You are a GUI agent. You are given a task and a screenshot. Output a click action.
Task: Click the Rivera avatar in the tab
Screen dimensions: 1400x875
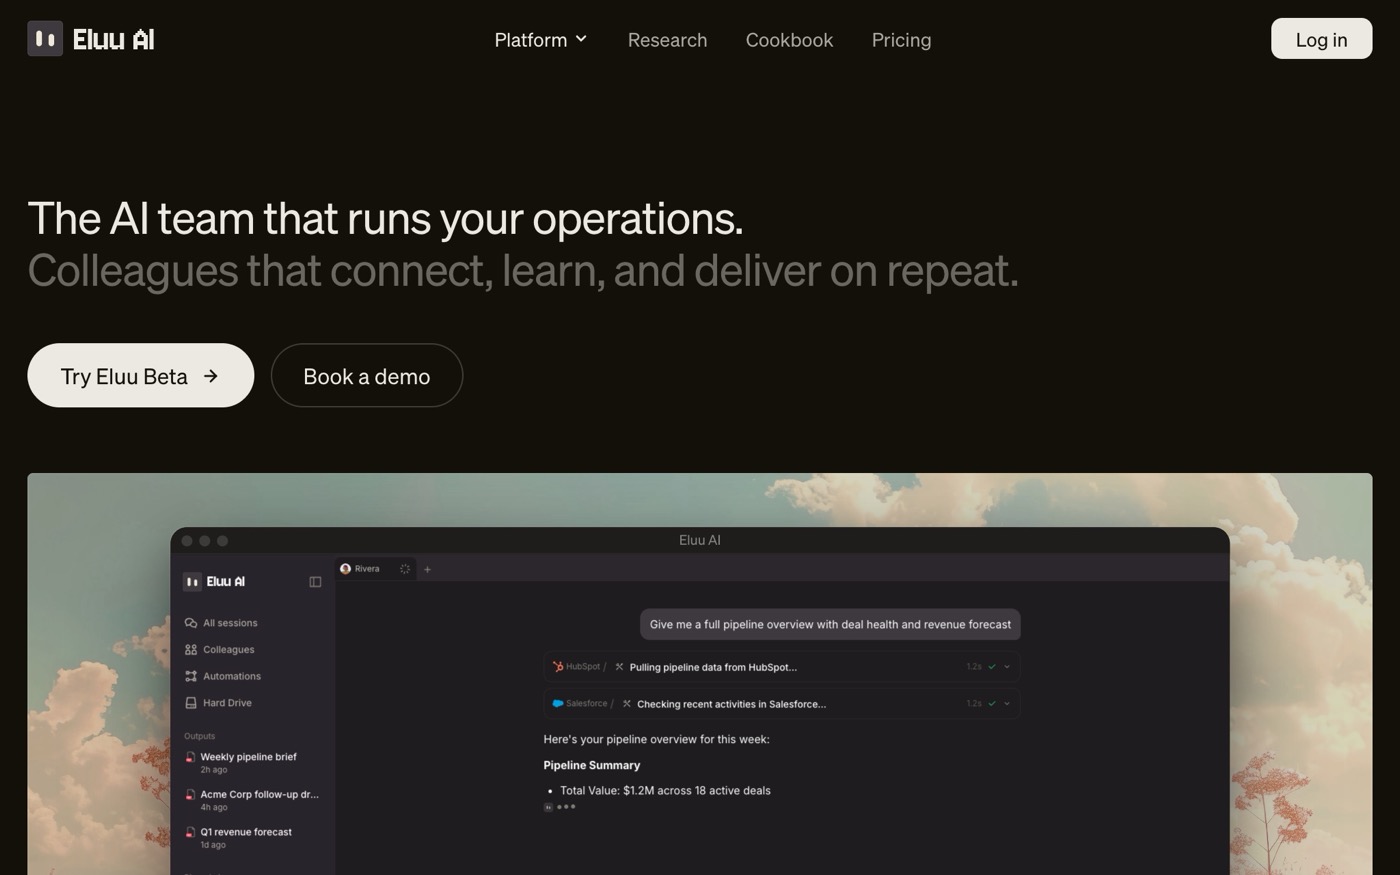point(345,569)
